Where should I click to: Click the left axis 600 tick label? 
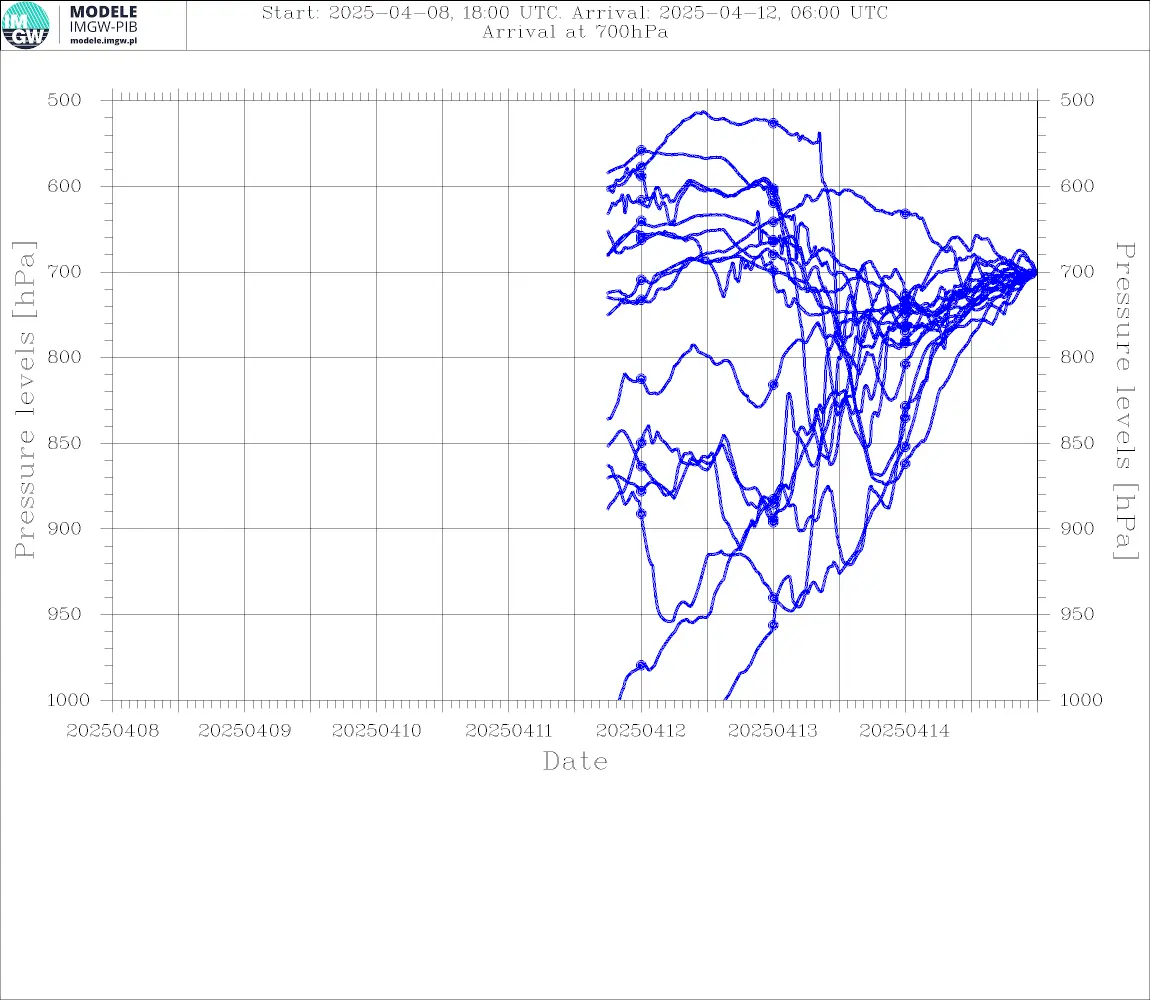pyautogui.click(x=65, y=186)
